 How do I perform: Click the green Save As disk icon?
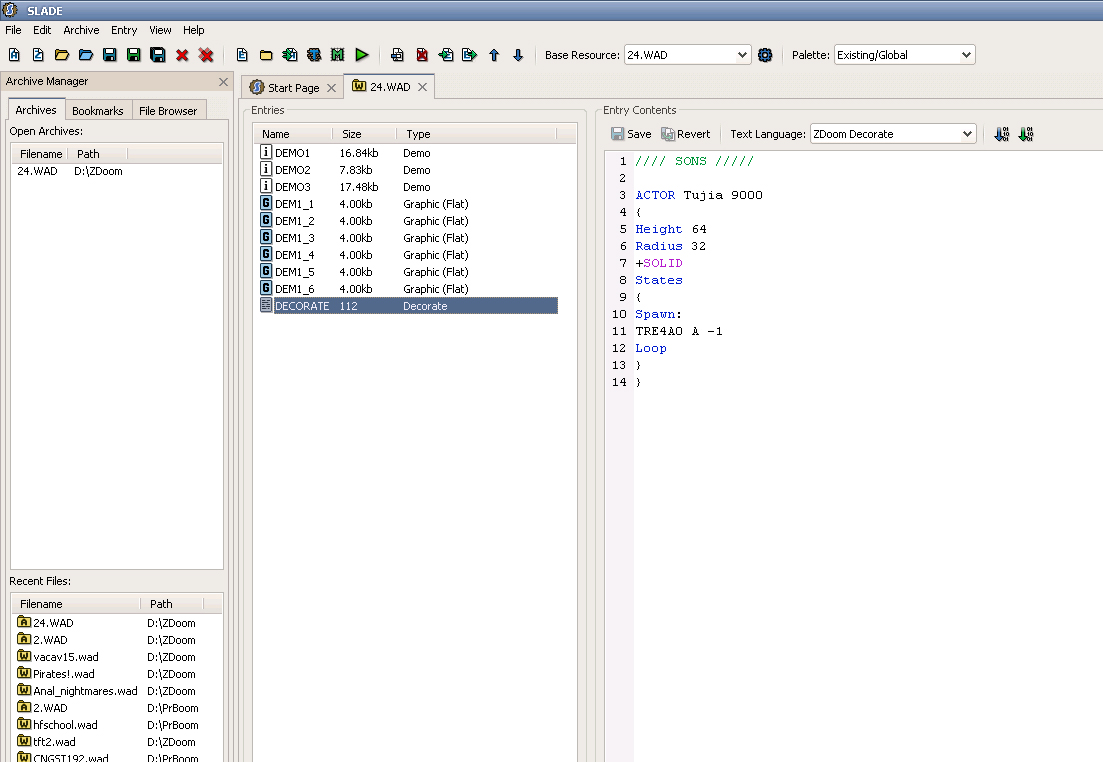pyautogui.click(x=133, y=55)
